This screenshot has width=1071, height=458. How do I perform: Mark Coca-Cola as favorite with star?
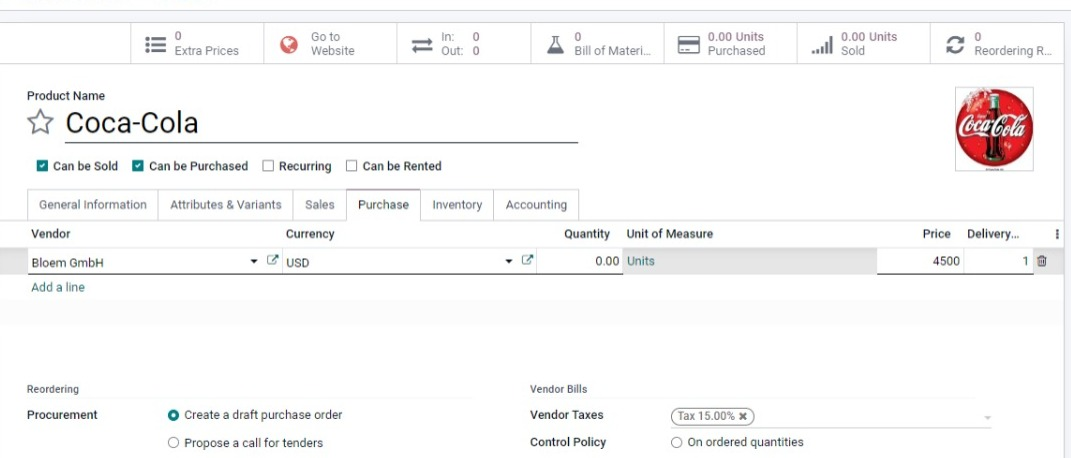click(x=40, y=123)
